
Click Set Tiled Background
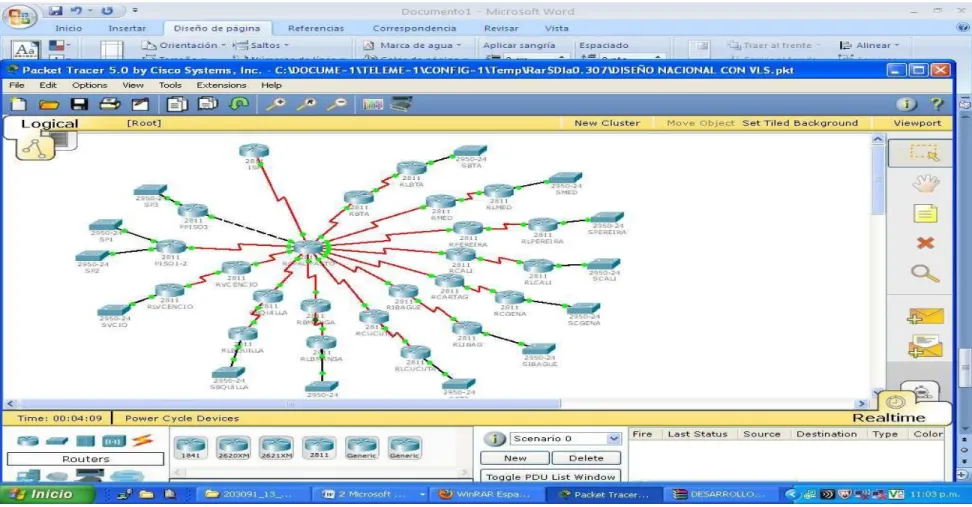[800, 123]
